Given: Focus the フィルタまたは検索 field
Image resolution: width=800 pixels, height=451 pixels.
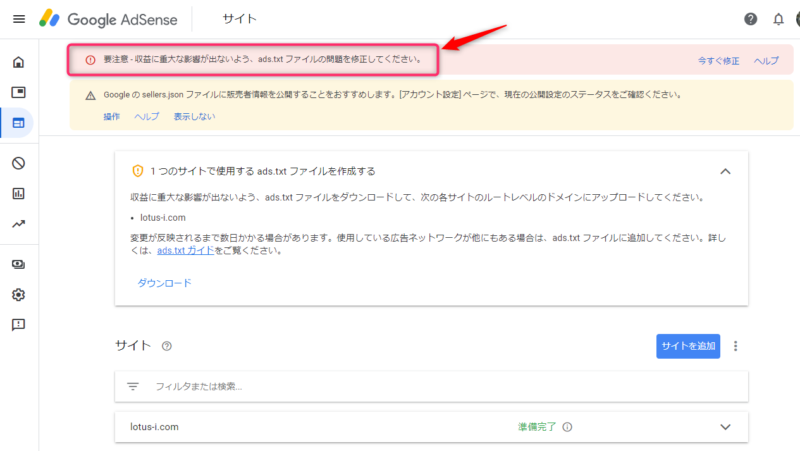Looking at the screenshot, I should (431, 387).
